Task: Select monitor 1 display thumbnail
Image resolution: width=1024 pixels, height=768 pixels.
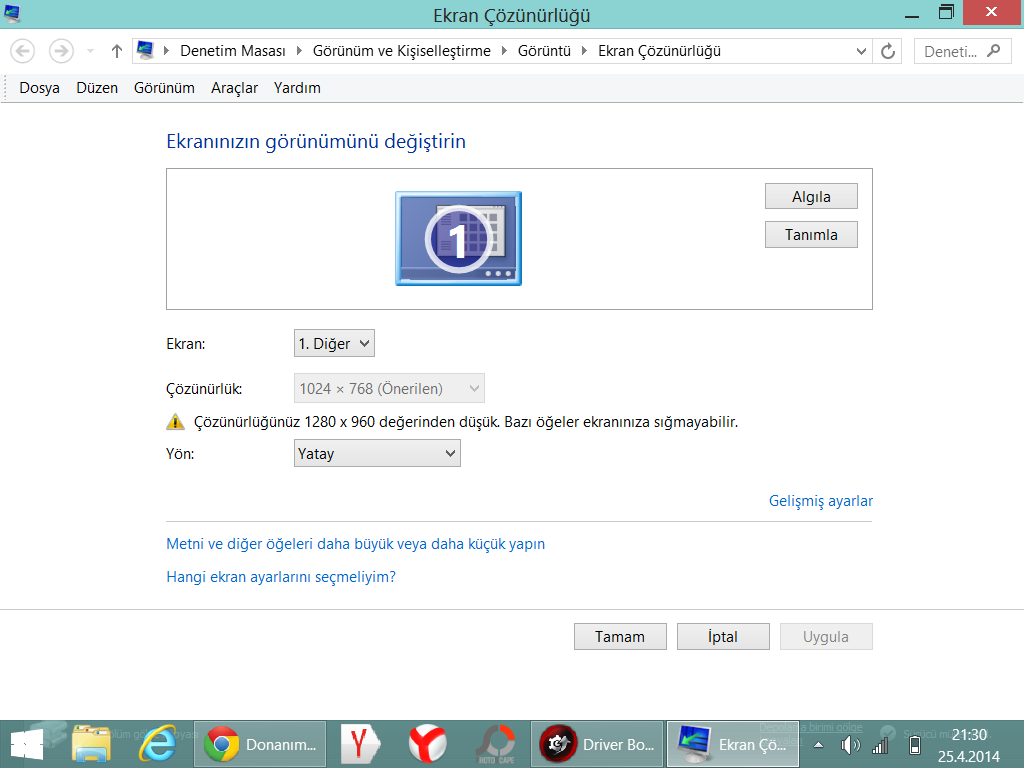Action: point(458,238)
